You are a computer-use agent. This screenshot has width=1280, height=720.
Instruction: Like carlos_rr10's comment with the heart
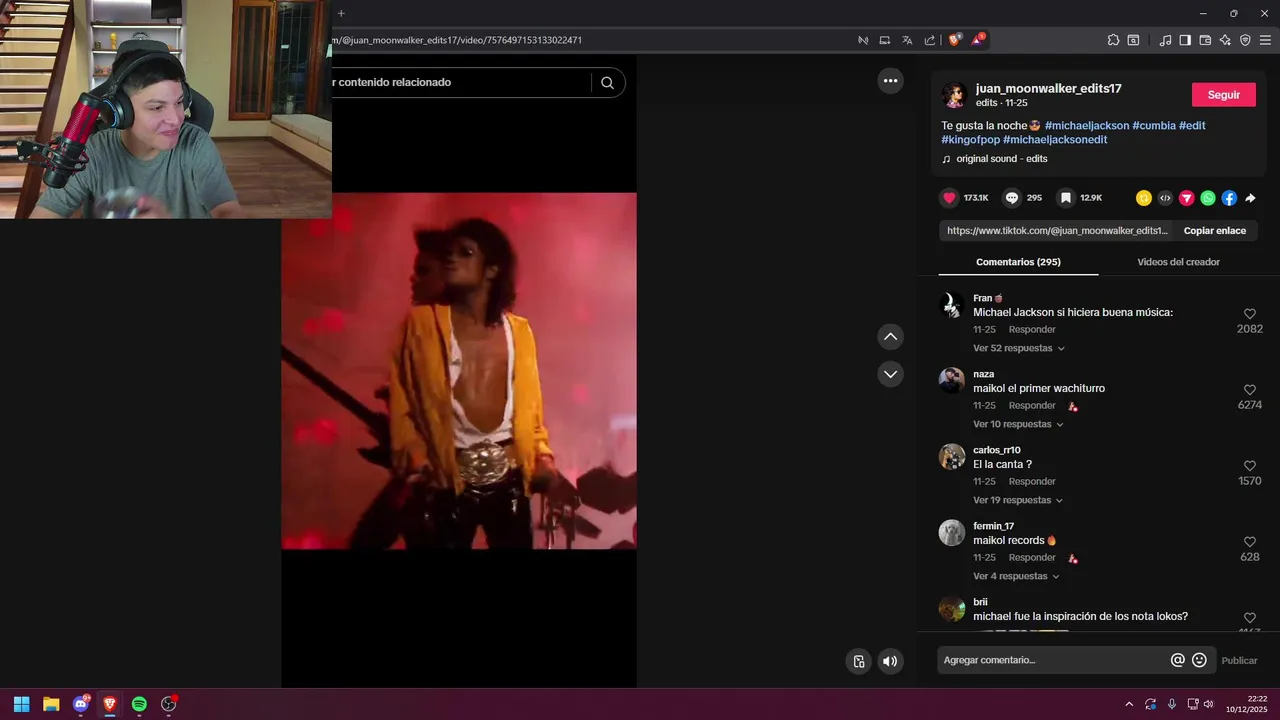[x=1249, y=466]
